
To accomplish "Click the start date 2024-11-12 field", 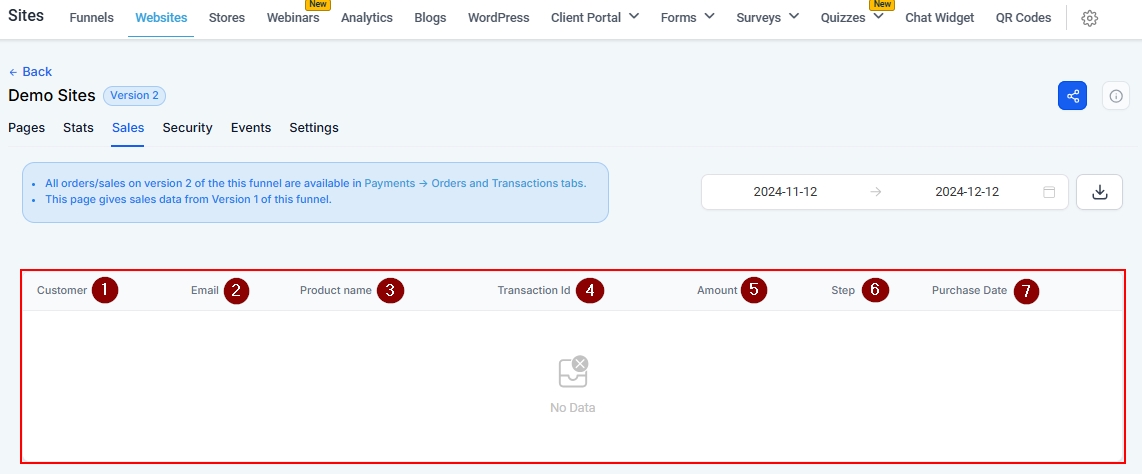I will (785, 192).
